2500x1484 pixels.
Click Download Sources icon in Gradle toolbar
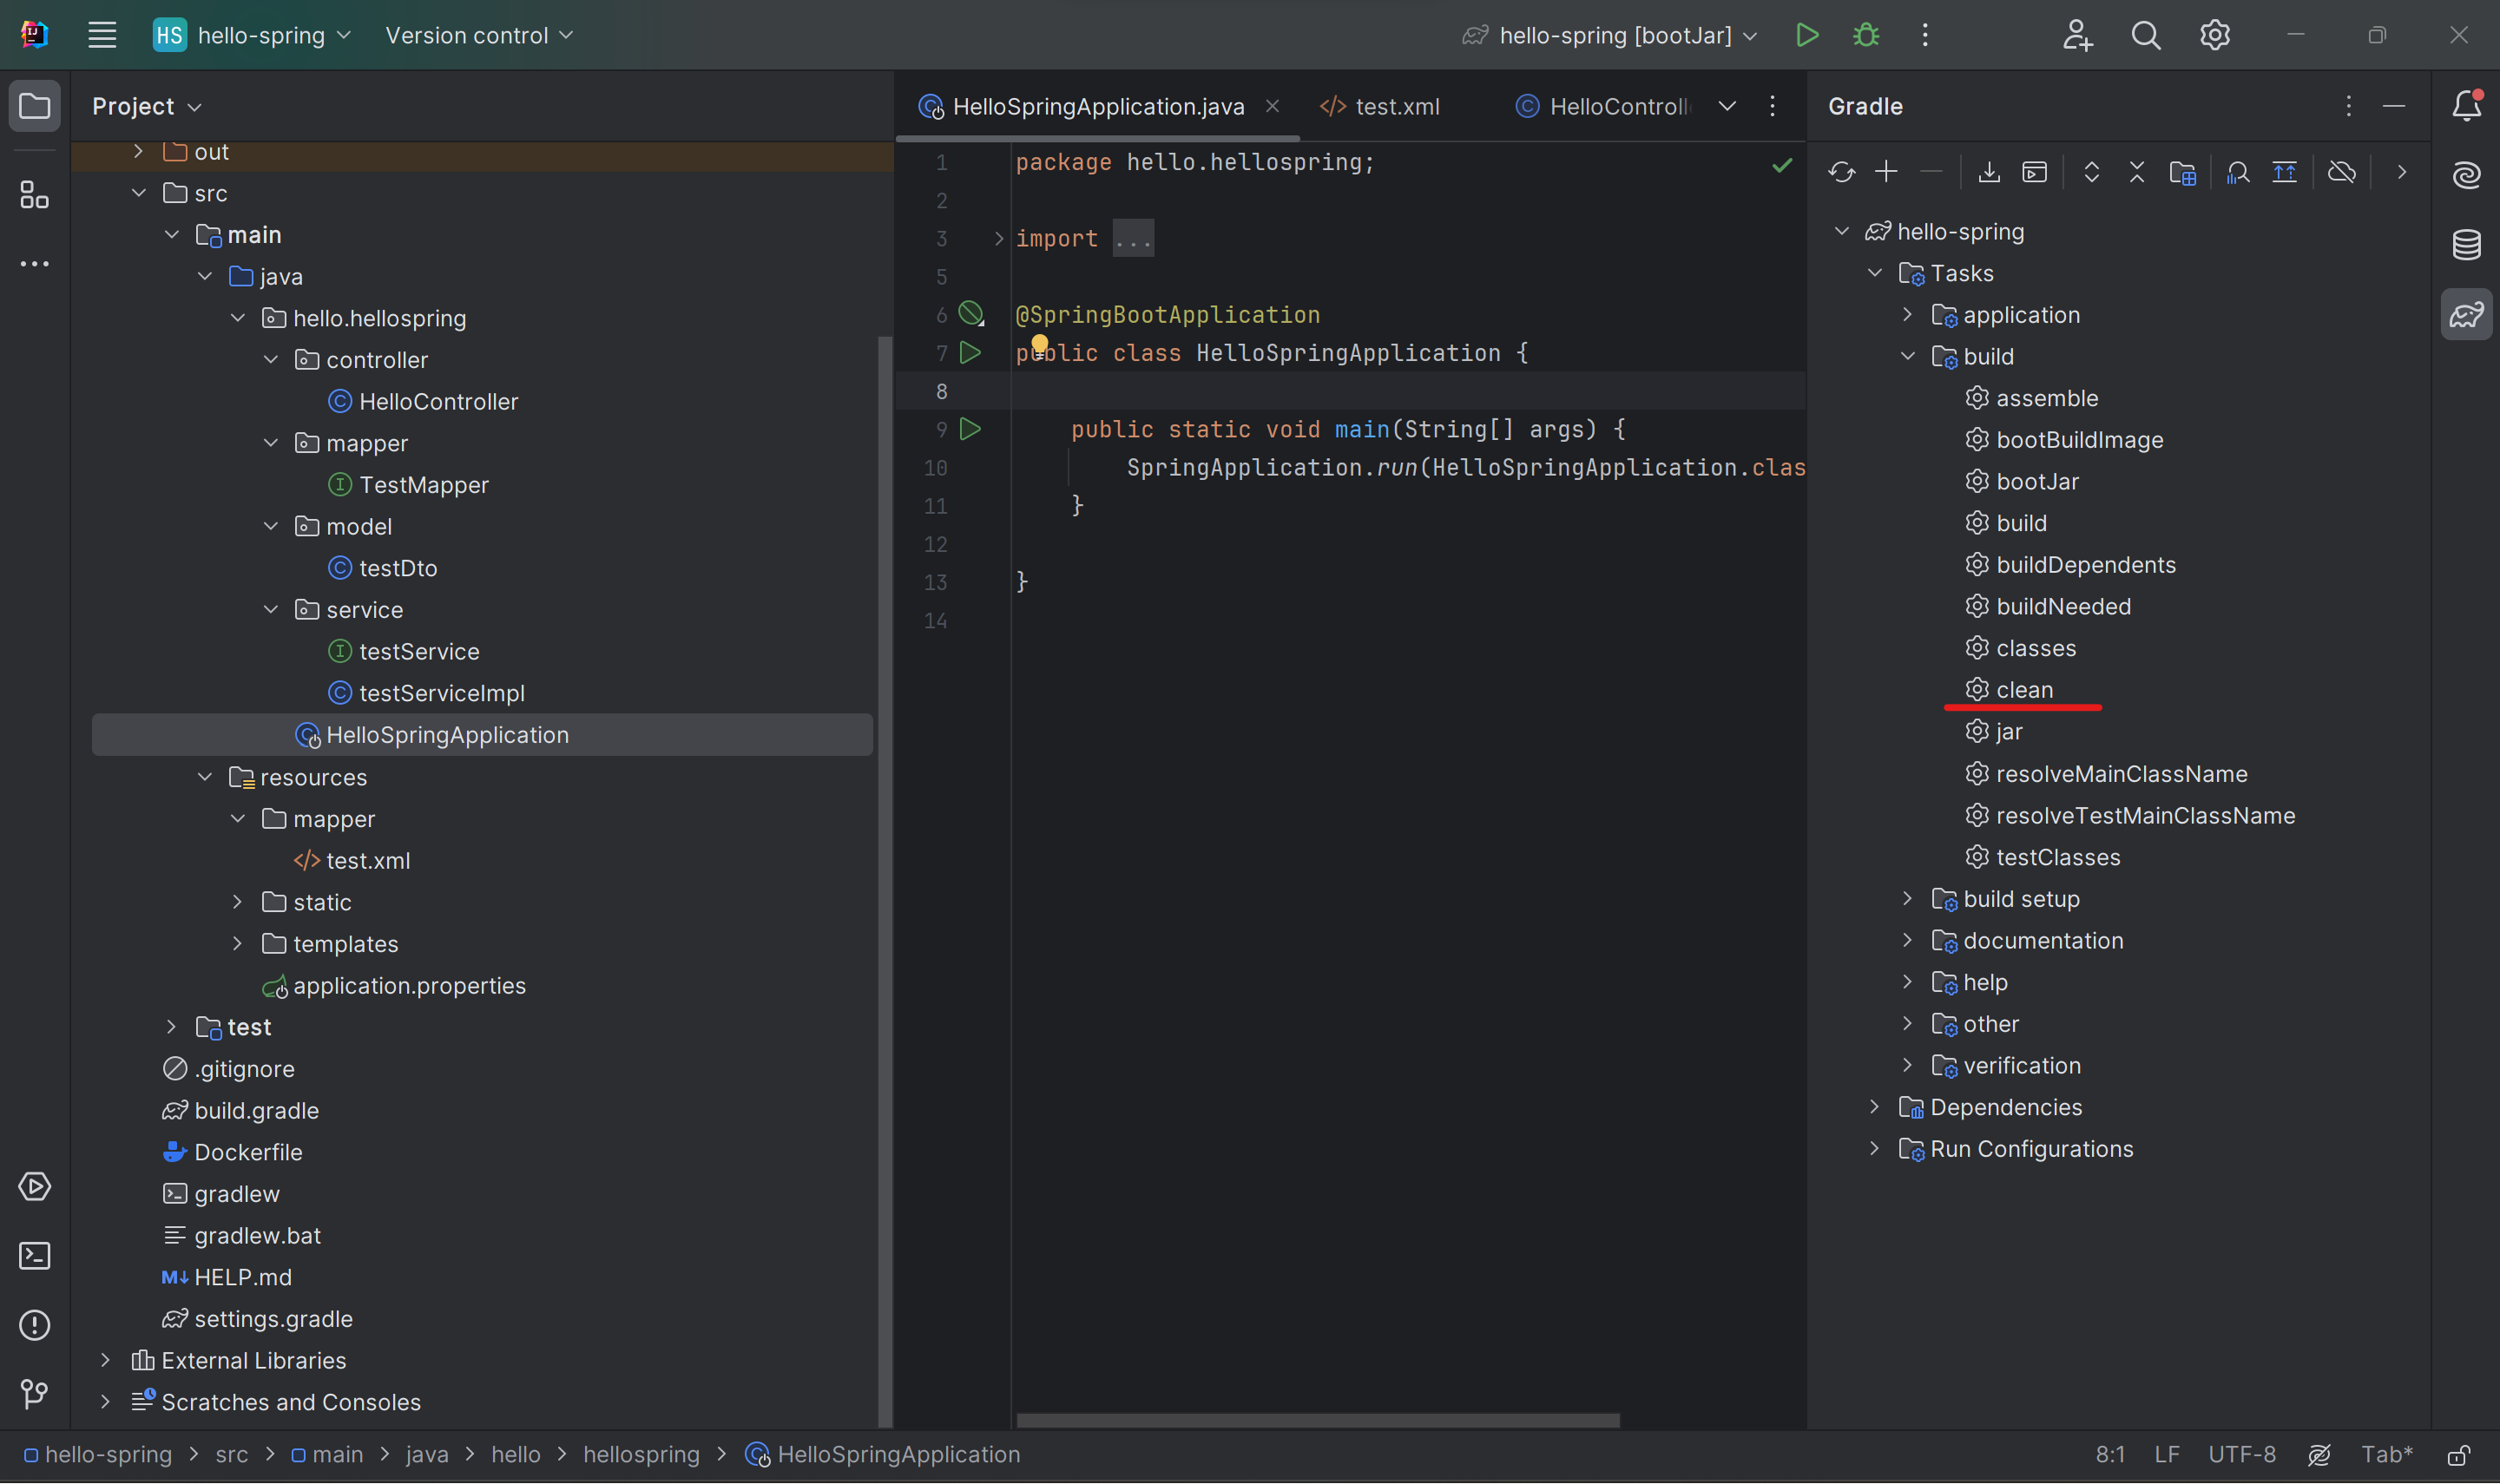1989,172
